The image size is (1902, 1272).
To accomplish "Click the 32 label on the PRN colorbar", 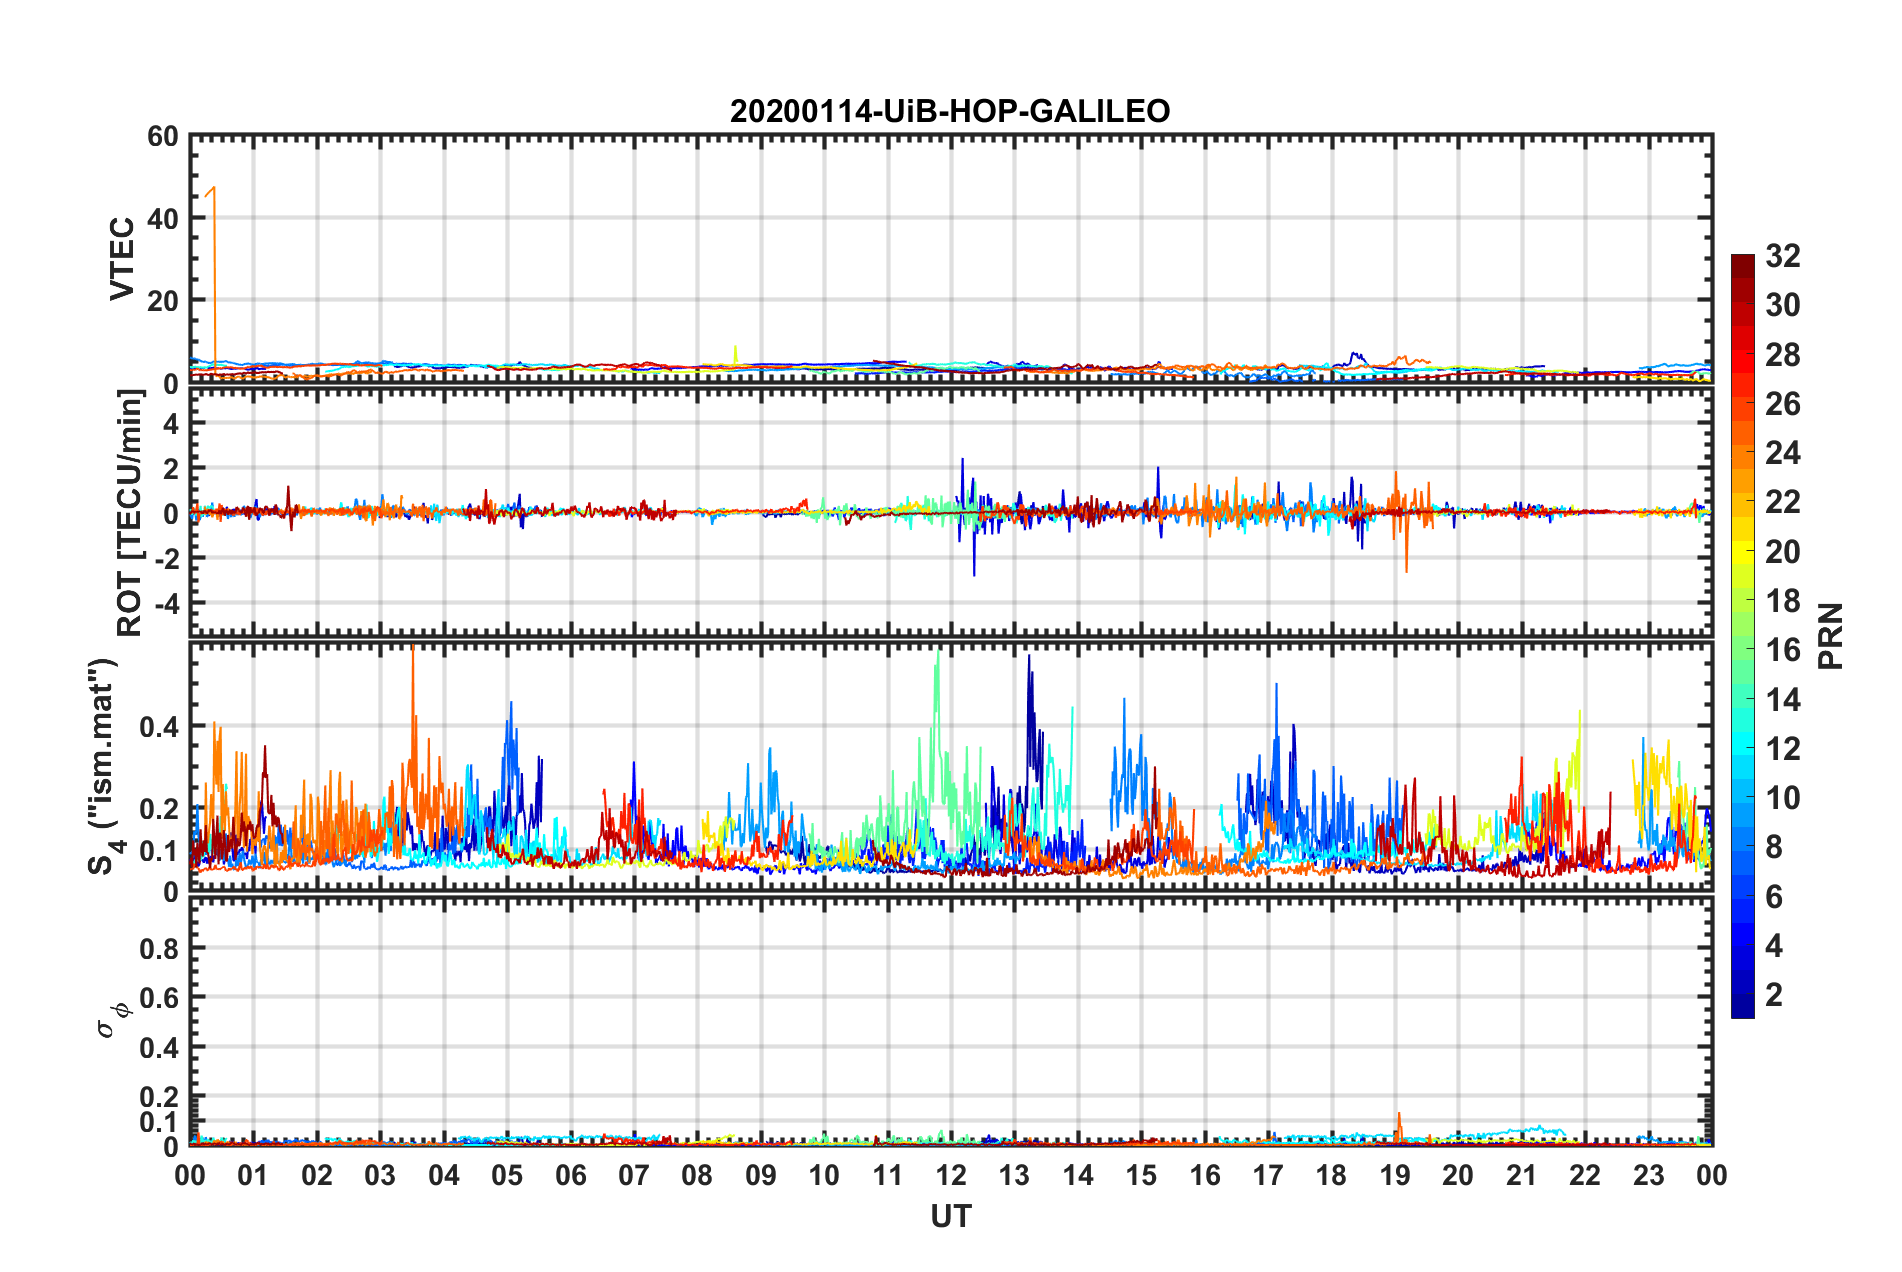I will [1782, 256].
